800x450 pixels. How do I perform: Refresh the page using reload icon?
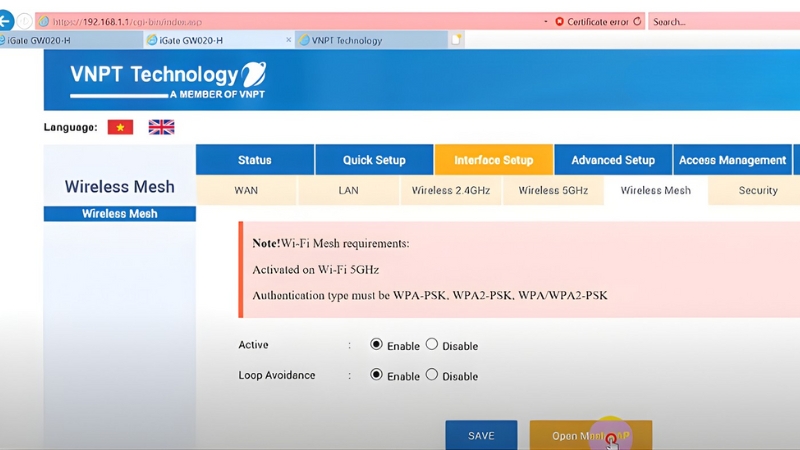[637, 21]
